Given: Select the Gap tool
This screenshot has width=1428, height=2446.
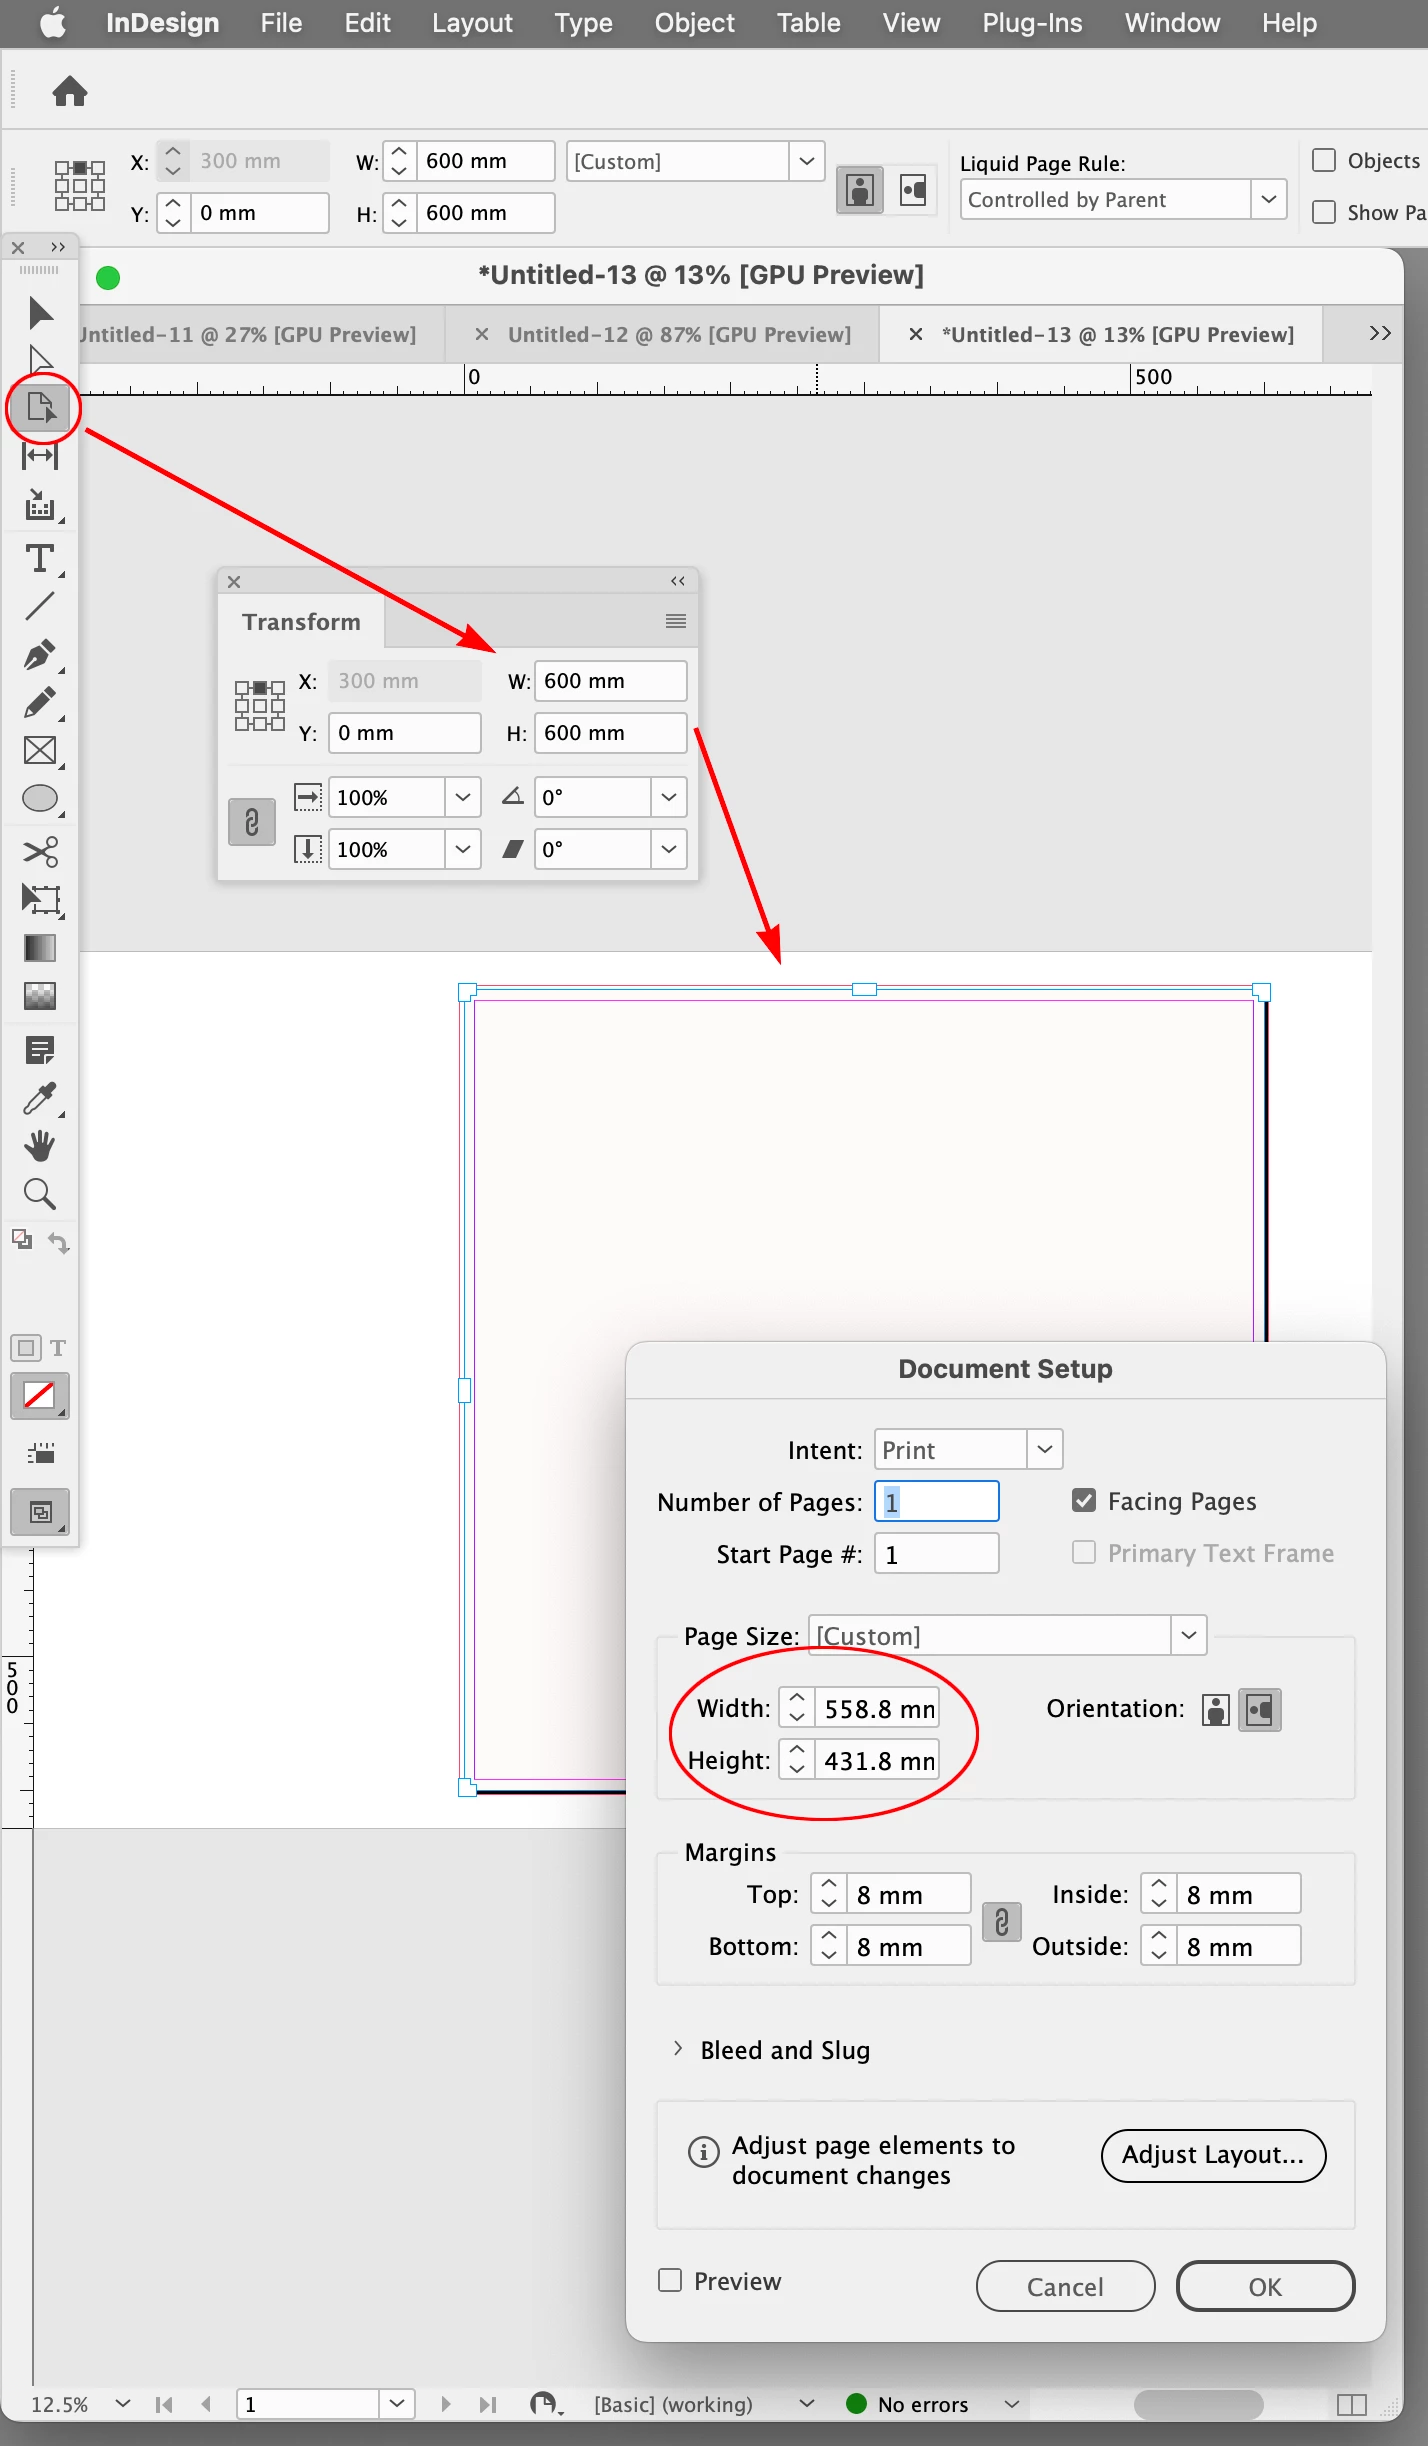Looking at the screenshot, I should [40, 456].
